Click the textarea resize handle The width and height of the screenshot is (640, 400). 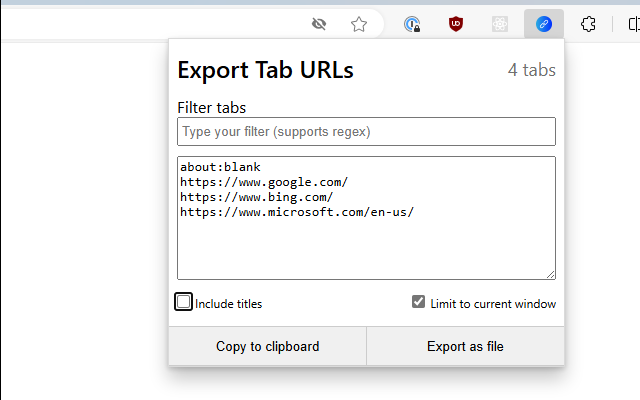tap(550, 274)
